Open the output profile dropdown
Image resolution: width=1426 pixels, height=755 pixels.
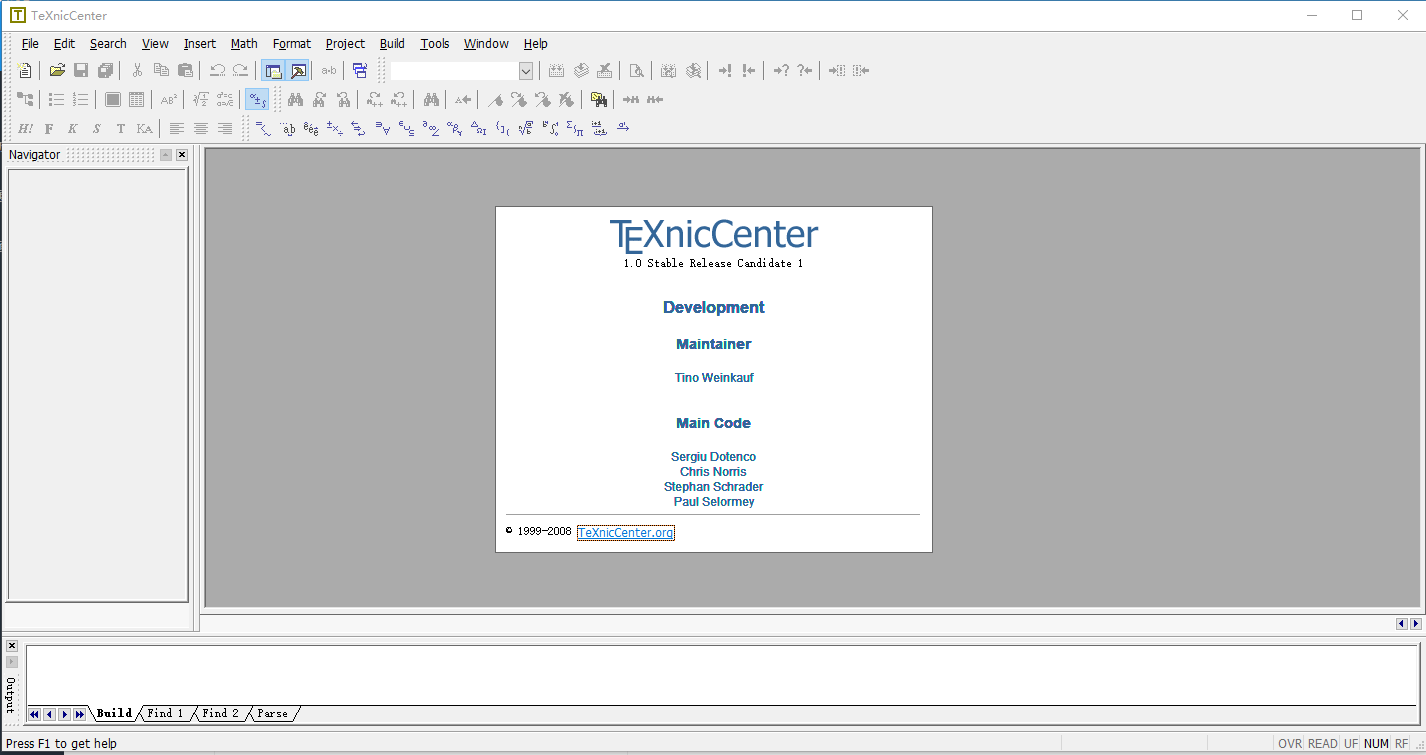pos(525,71)
